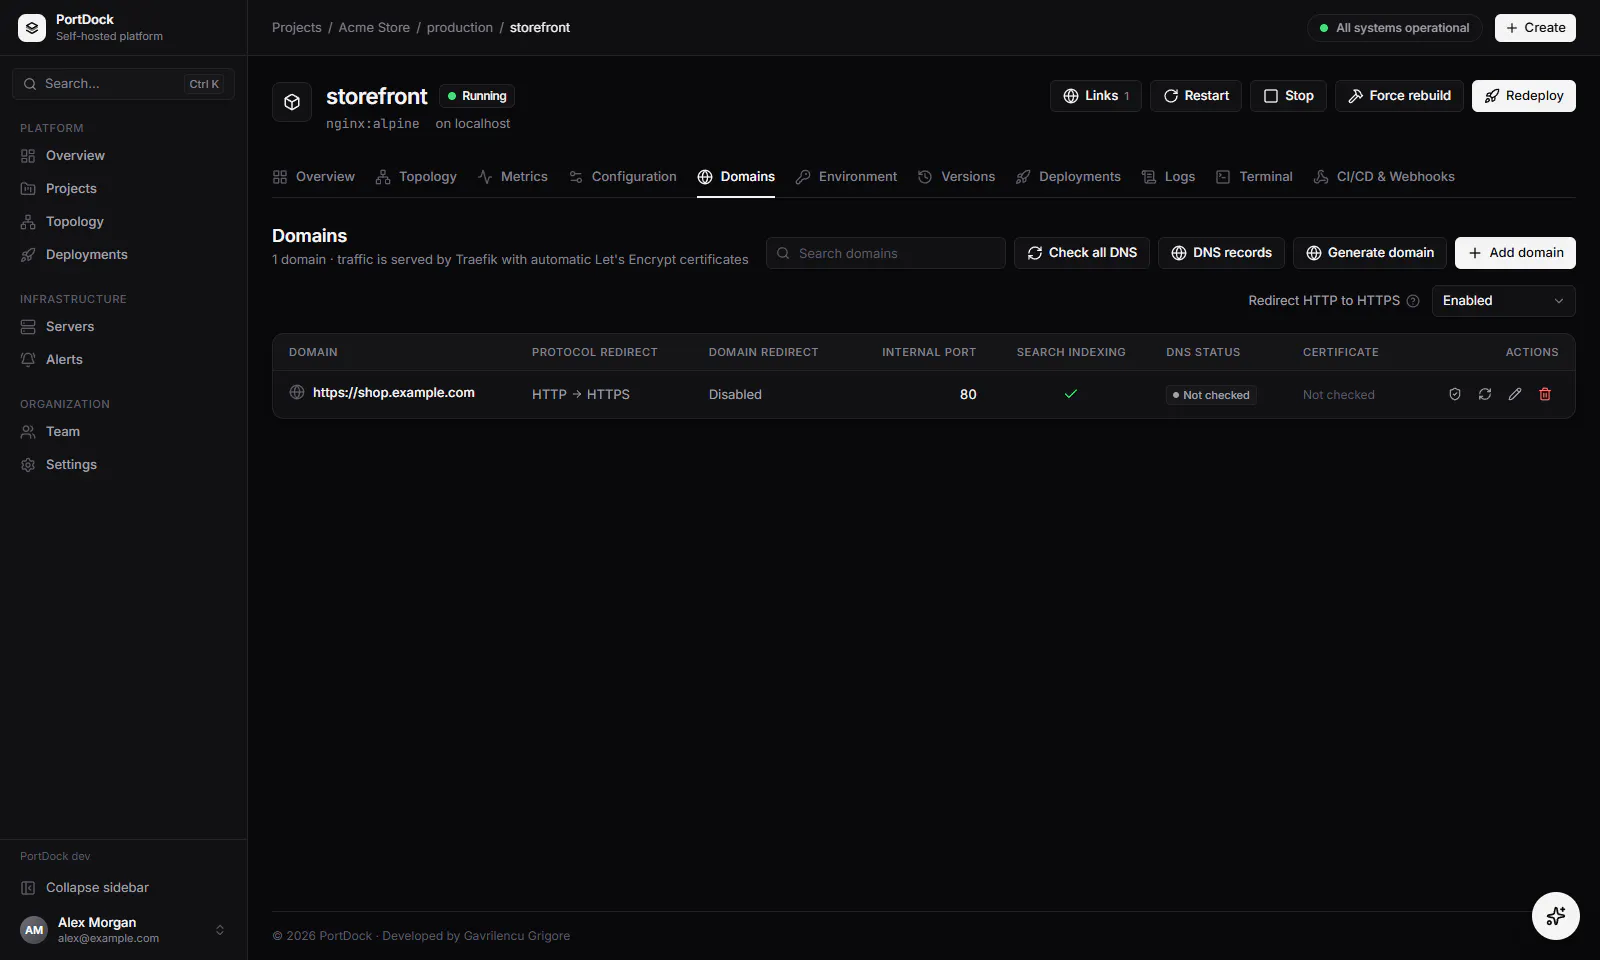
Task: Click the Acme Store breadcrumb link
Action: pos(374,28)
